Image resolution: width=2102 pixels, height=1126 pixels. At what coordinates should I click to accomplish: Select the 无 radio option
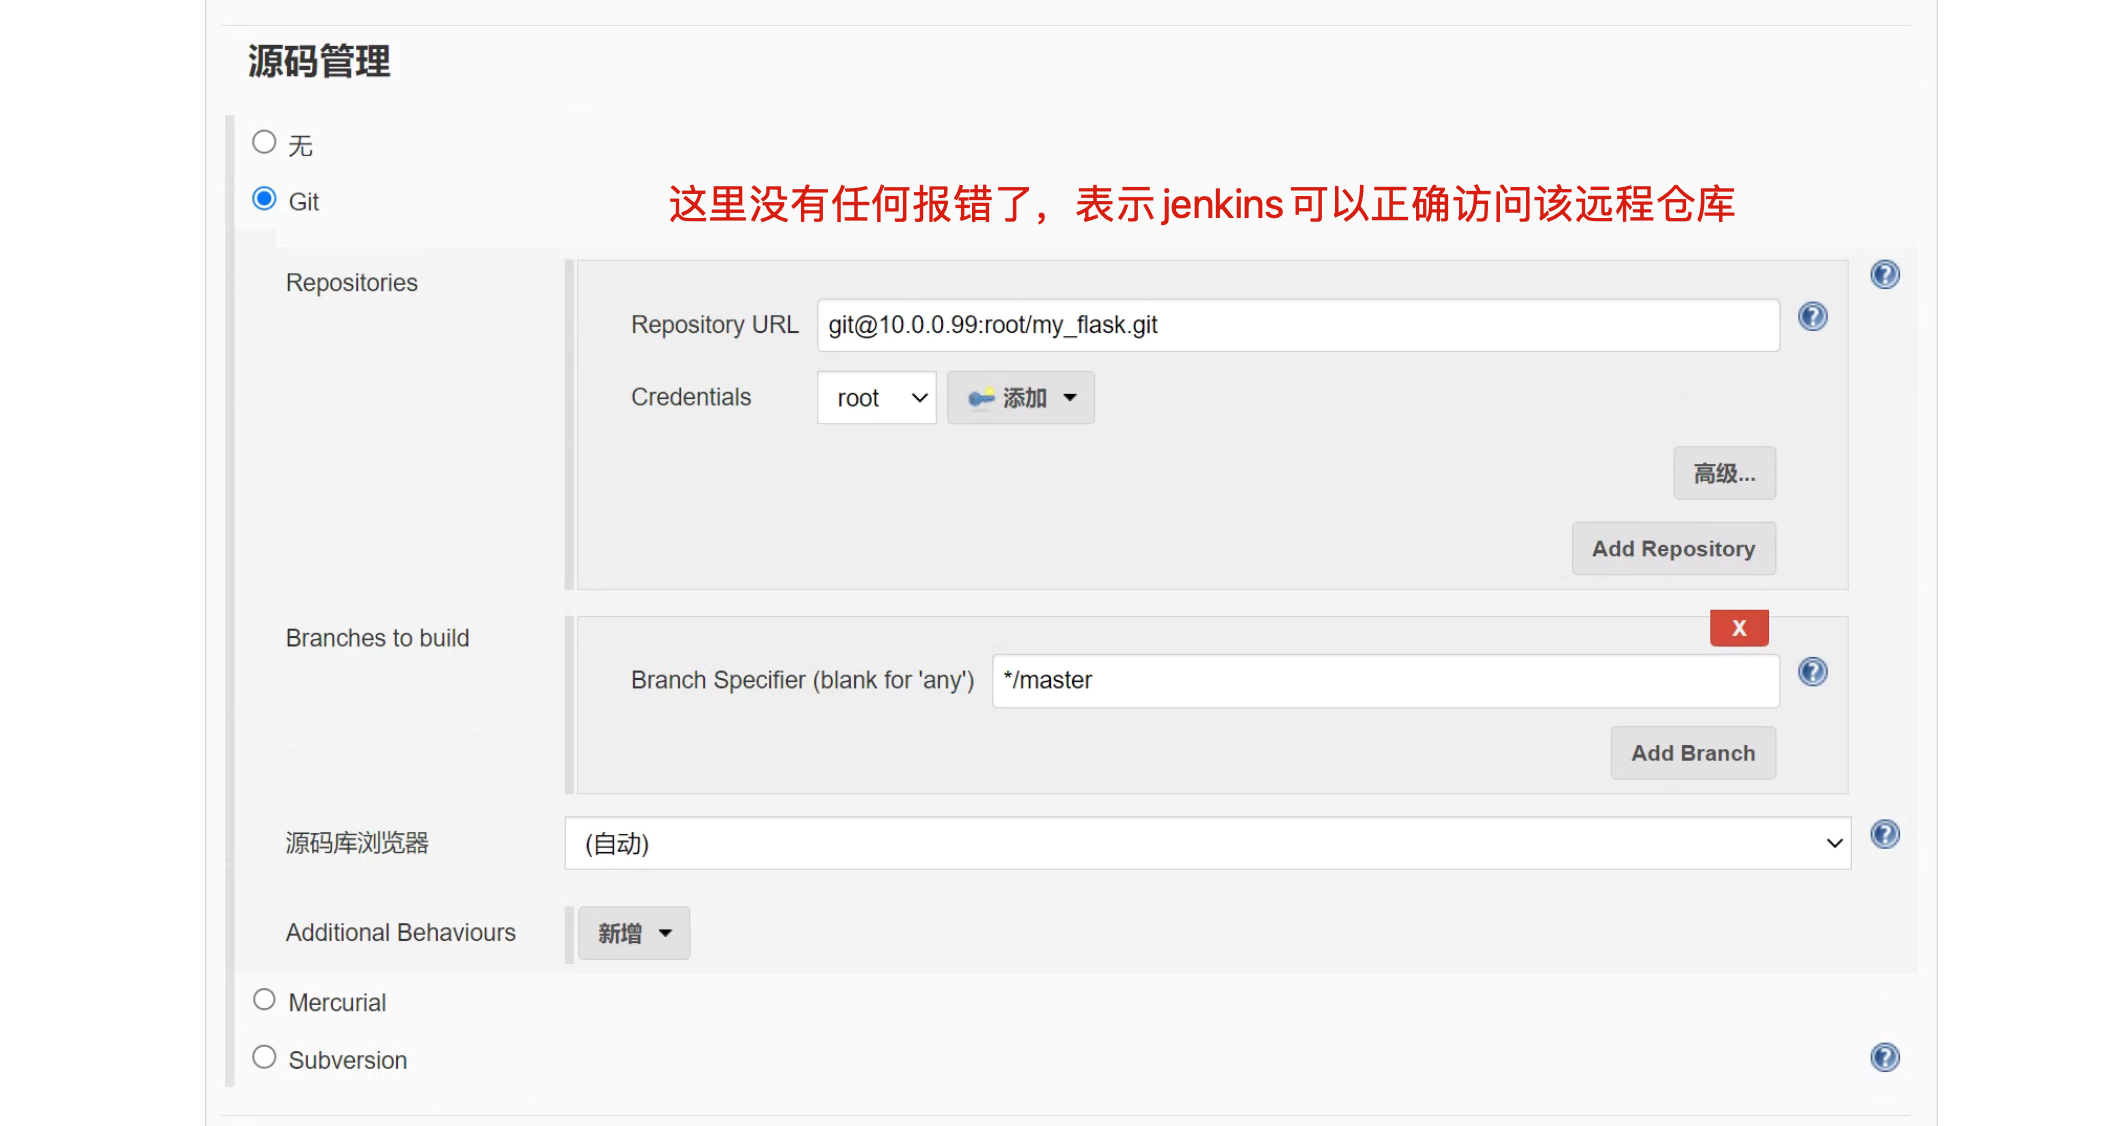point(264,142)
